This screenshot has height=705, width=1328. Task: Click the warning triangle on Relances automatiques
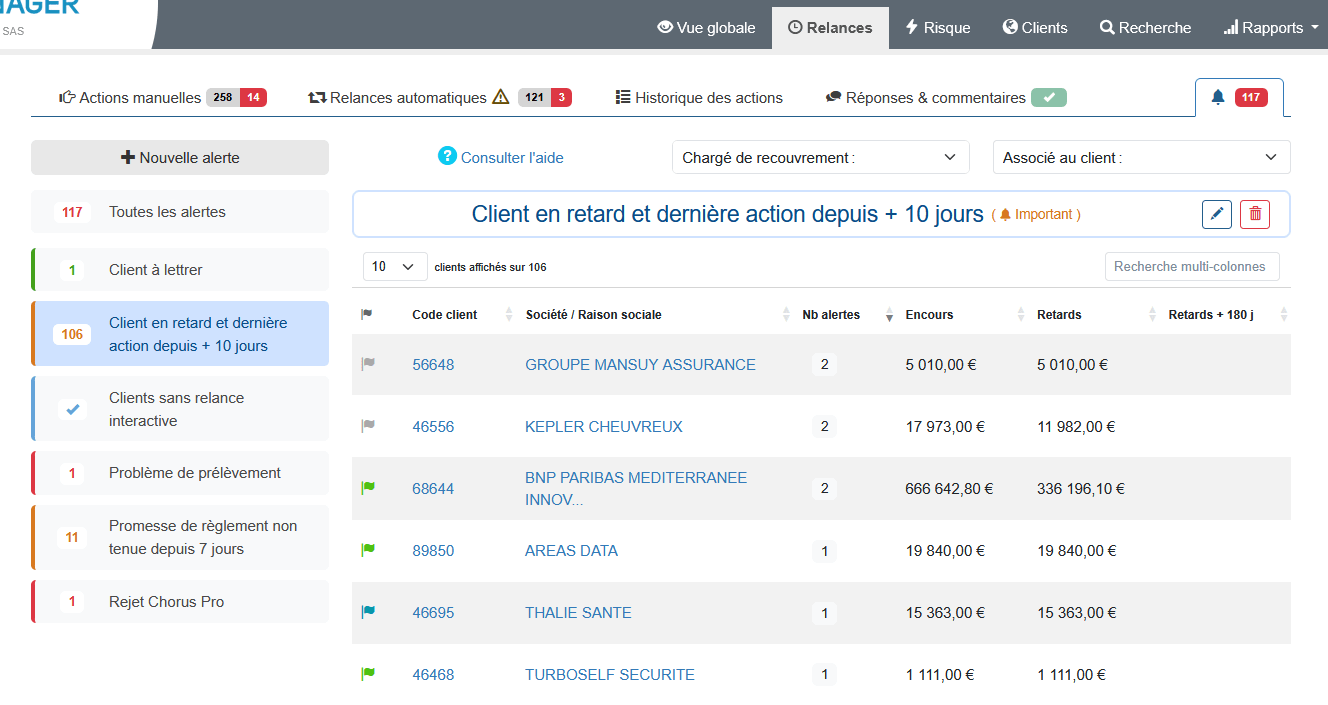coord(501,97)
